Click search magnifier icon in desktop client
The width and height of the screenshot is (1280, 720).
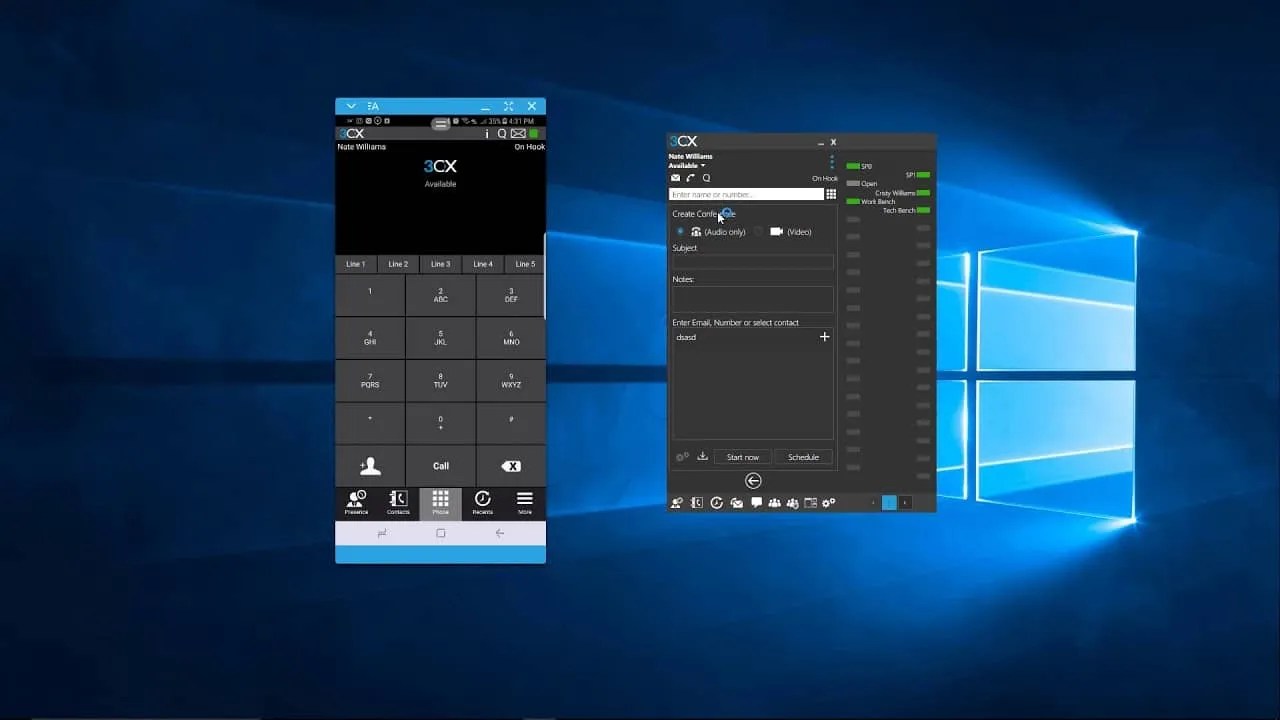[706, 178]
